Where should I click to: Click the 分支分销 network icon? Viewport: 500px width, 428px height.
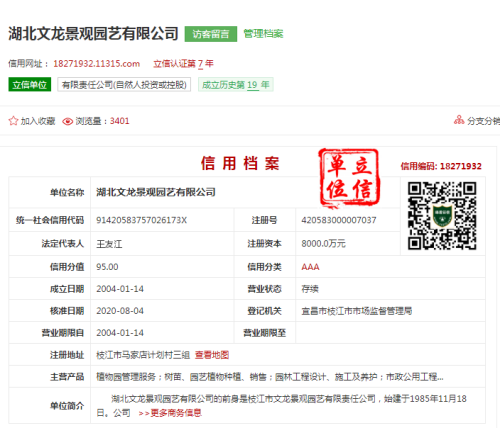point(459,120)
